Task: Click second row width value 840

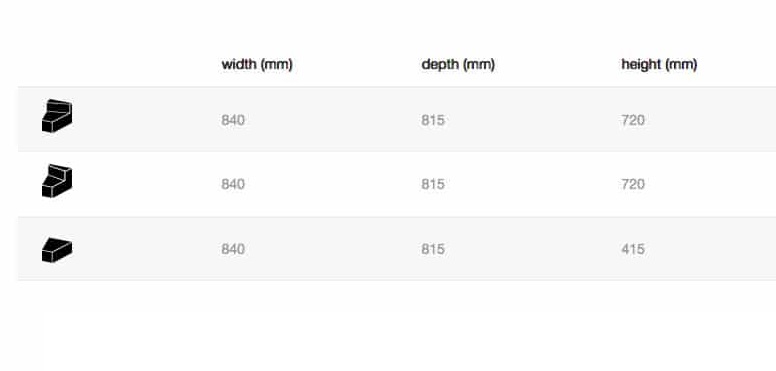Action: [x=233, y=184]
